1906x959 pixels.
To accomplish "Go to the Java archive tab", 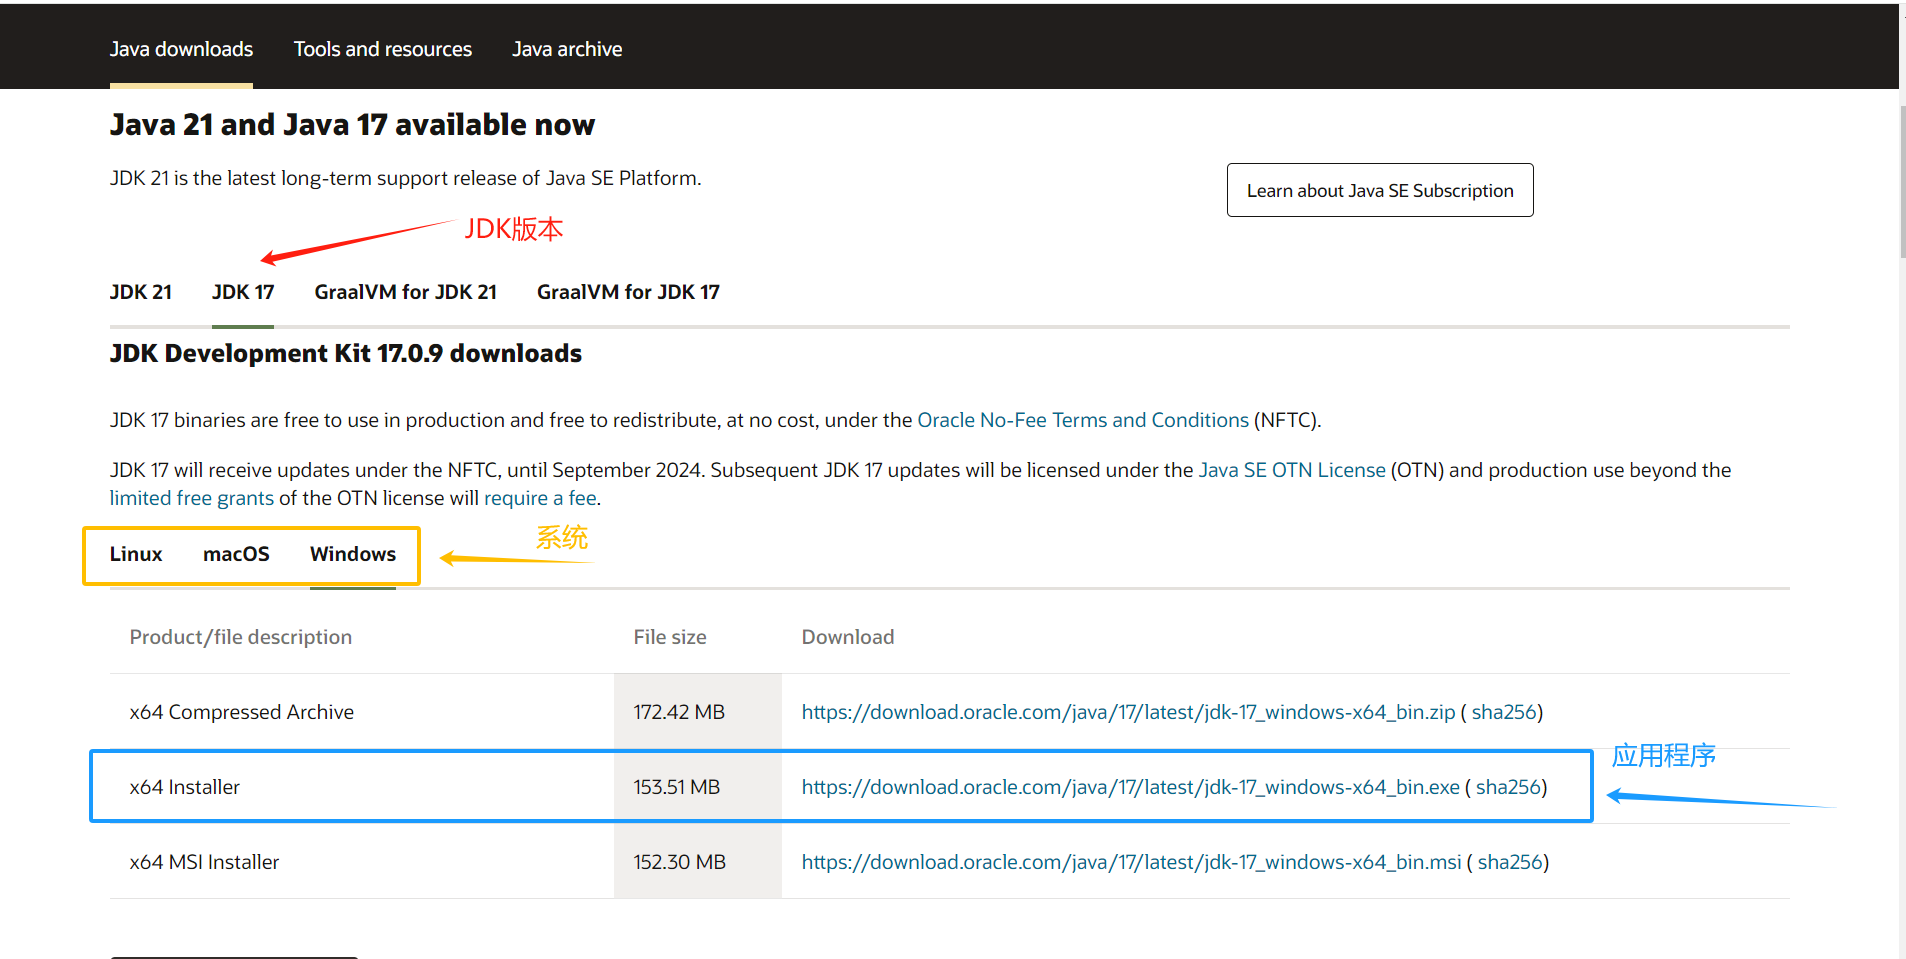I will (x=566, y=49).
